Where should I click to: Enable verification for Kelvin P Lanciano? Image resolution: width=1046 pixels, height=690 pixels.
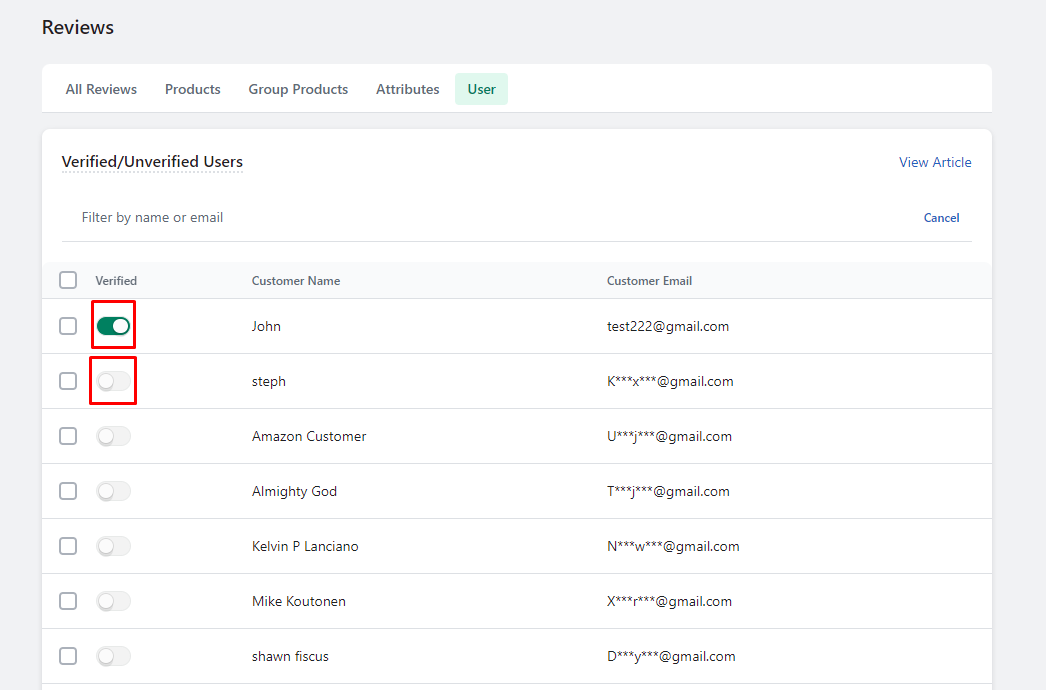click(113, 546)
